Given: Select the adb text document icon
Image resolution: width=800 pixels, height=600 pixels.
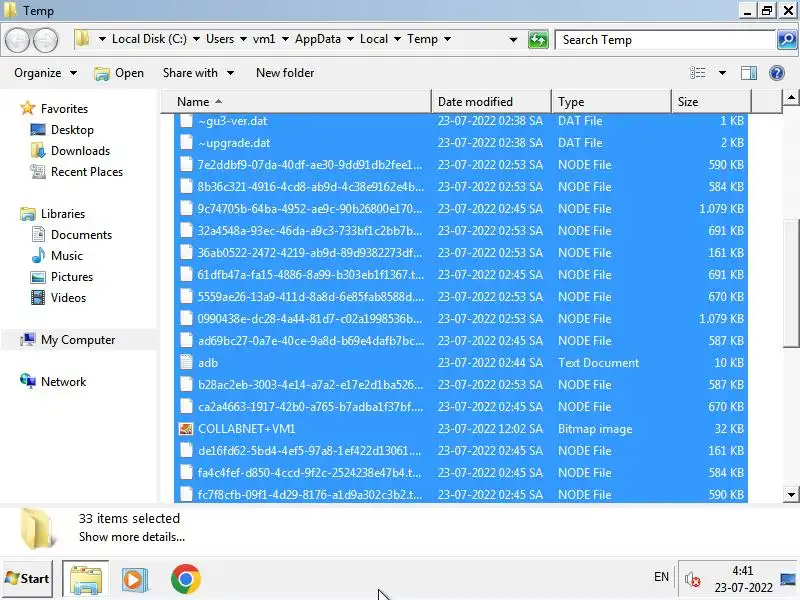Looking at the screenshot, I should pos(186,363).
